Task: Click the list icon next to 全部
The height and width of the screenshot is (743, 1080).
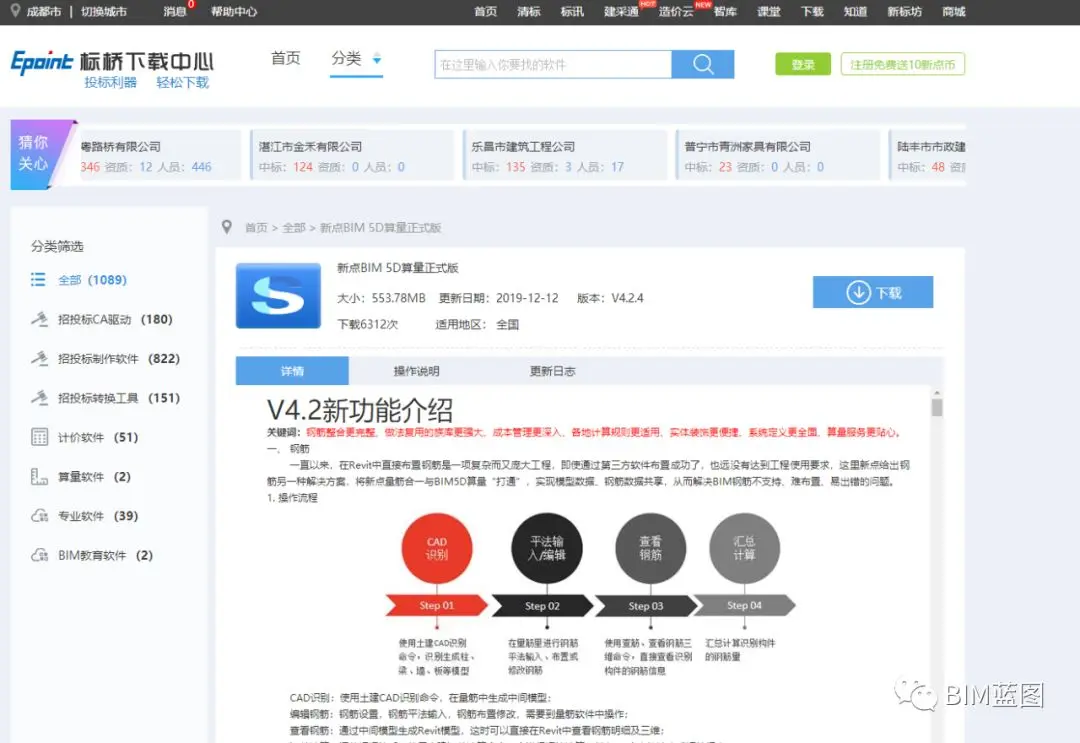Action: click(38, 280)
